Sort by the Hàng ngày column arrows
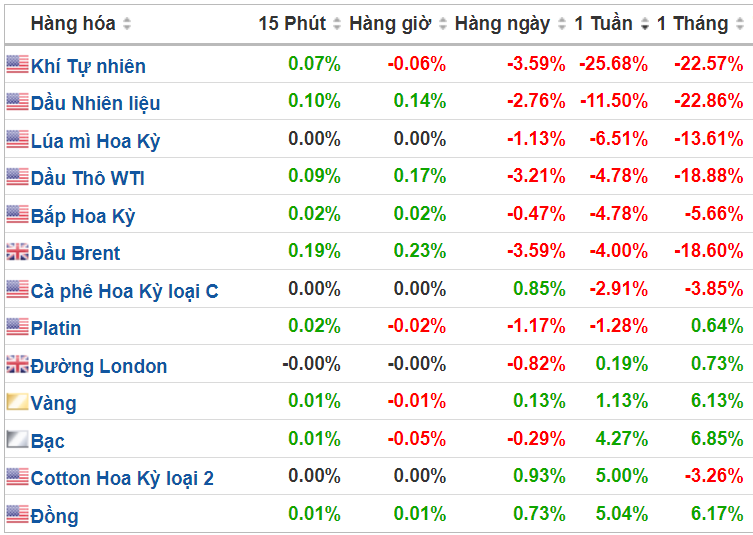Image resolution: width=753 pixels, height=535 pixels. 562,24
